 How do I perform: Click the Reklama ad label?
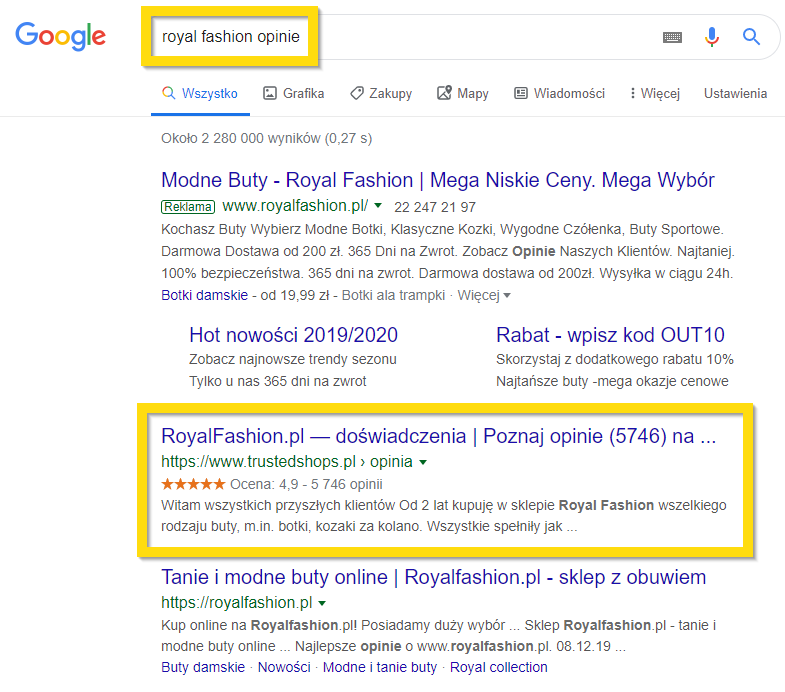(x=188, y=207)
